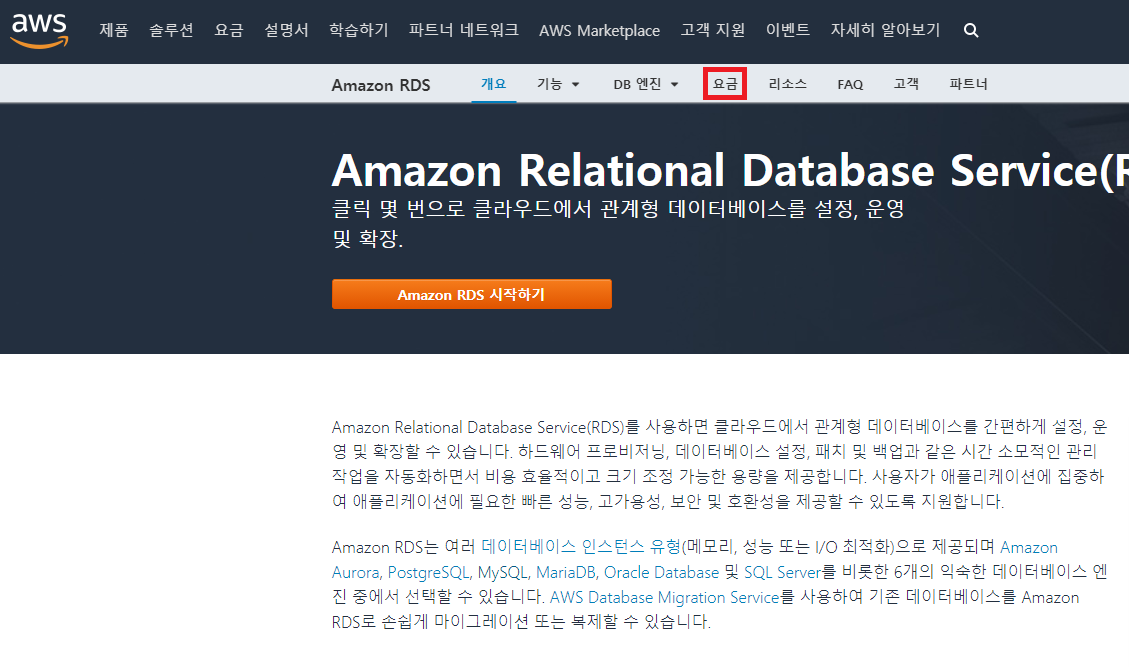Open the 학습하기 menu item
This screenshot has width=1145, height=667.
(359, 30)
